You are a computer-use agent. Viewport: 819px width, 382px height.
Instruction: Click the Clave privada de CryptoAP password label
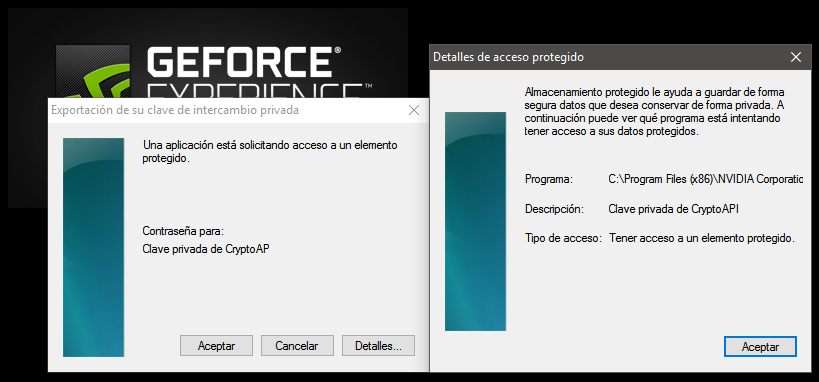pos(206,249)
